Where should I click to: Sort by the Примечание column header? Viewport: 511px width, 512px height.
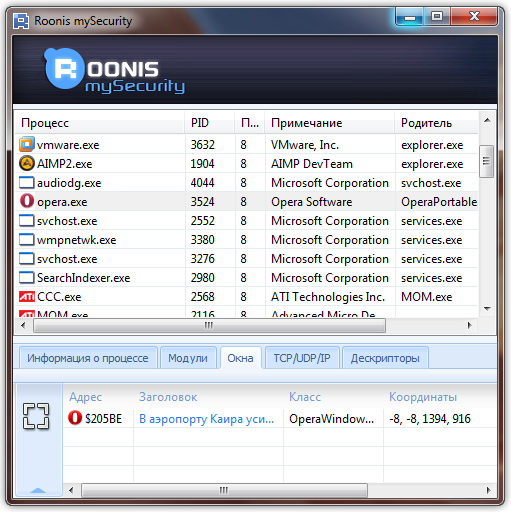coord(329,123)
